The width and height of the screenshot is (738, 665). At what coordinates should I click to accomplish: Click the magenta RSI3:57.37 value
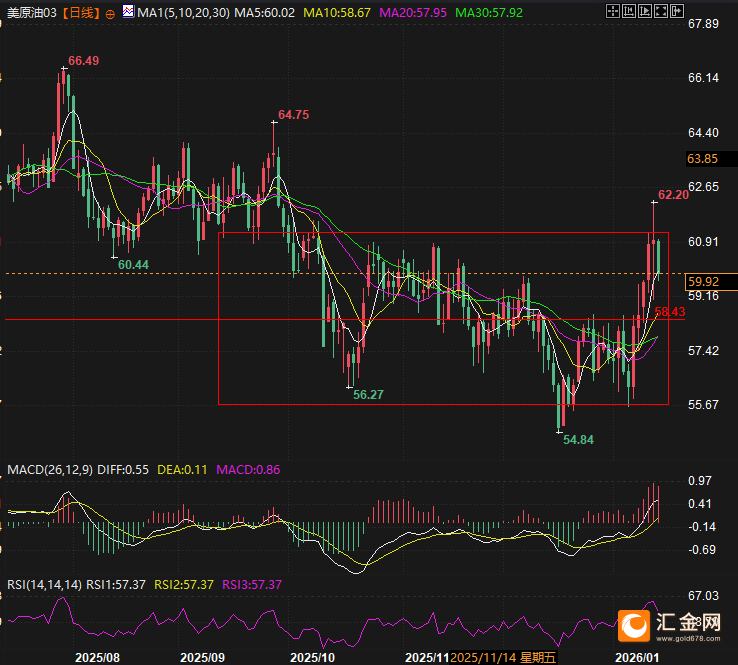tap(252, 585)
